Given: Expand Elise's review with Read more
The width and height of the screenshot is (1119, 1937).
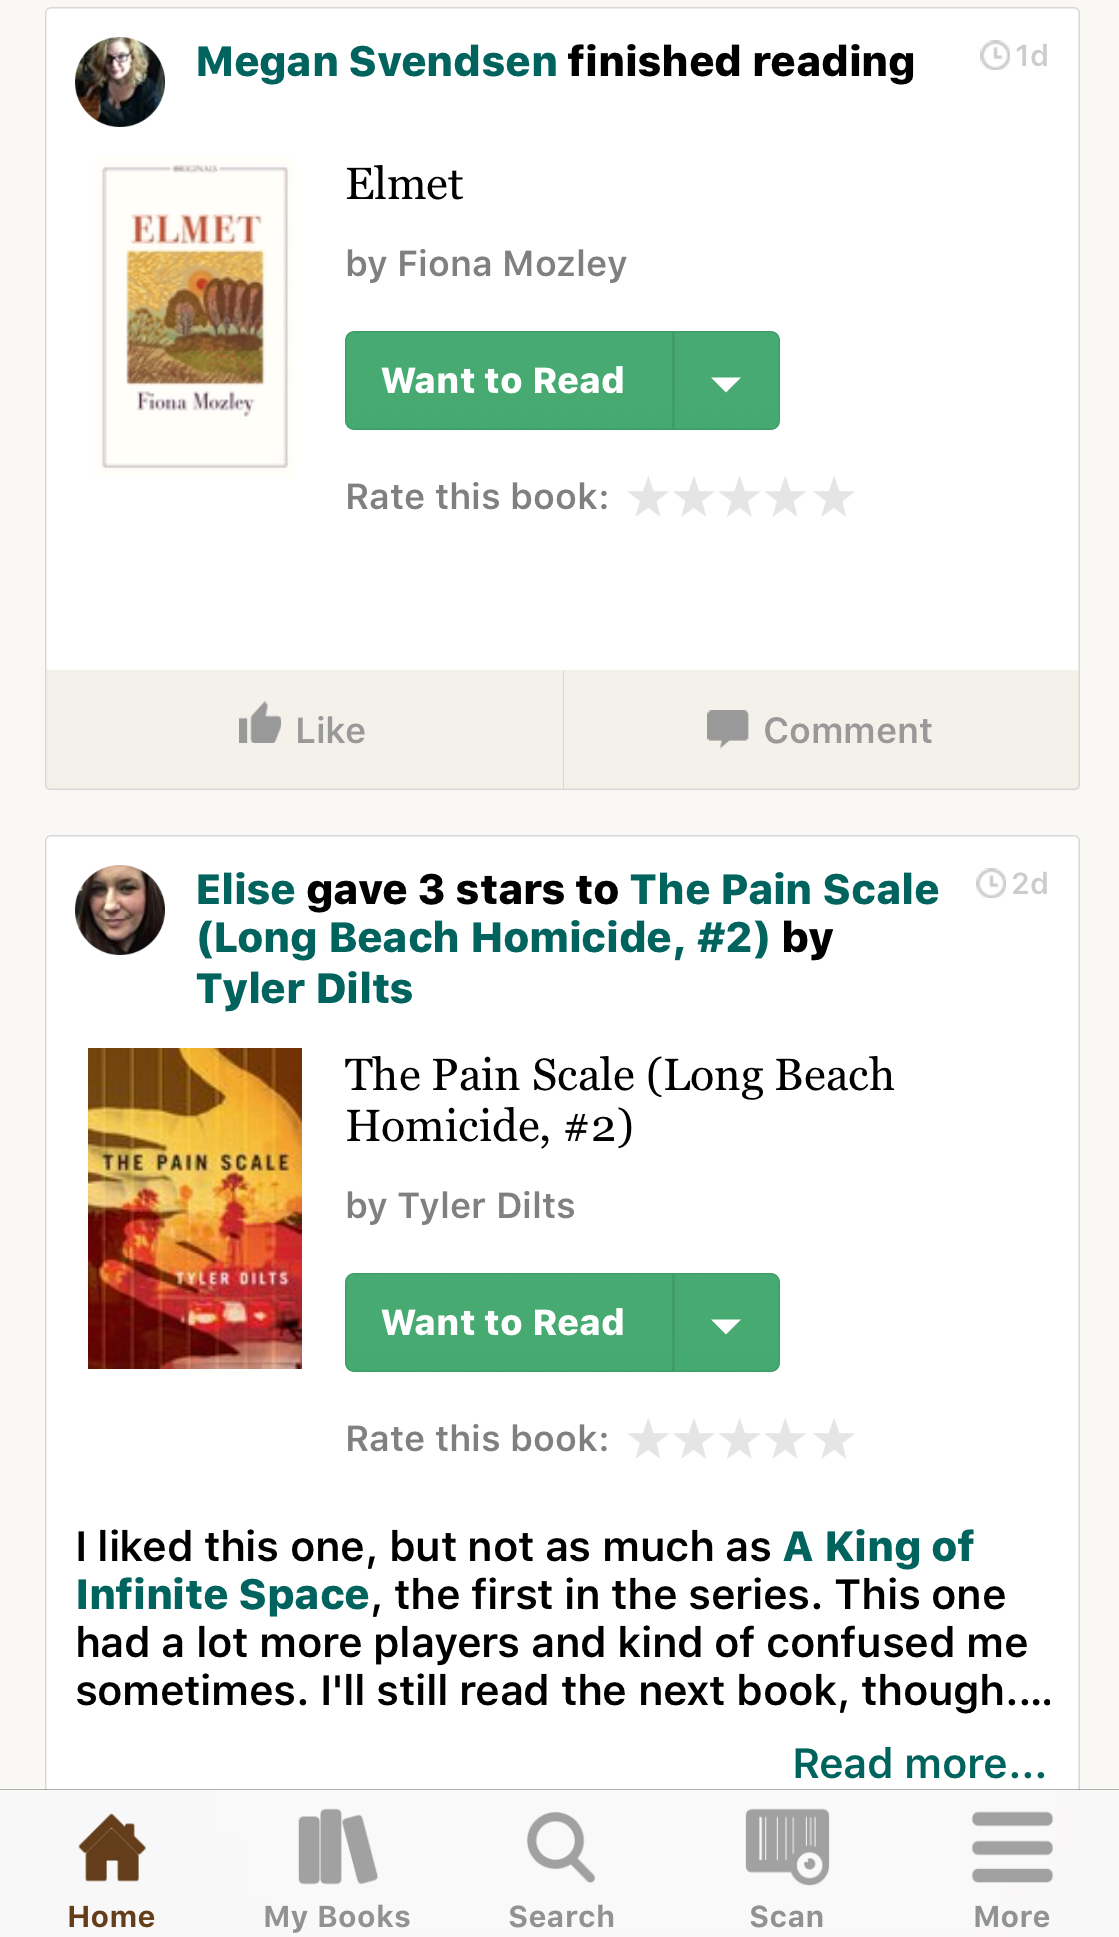Looking at the screenshot, I should 919,1763.
